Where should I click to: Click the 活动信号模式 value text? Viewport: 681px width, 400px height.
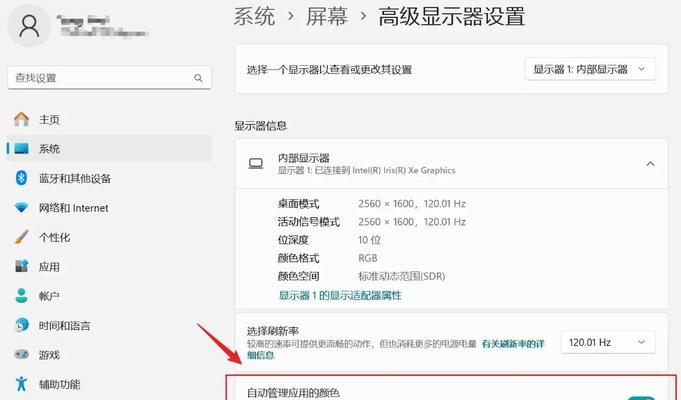412,222
